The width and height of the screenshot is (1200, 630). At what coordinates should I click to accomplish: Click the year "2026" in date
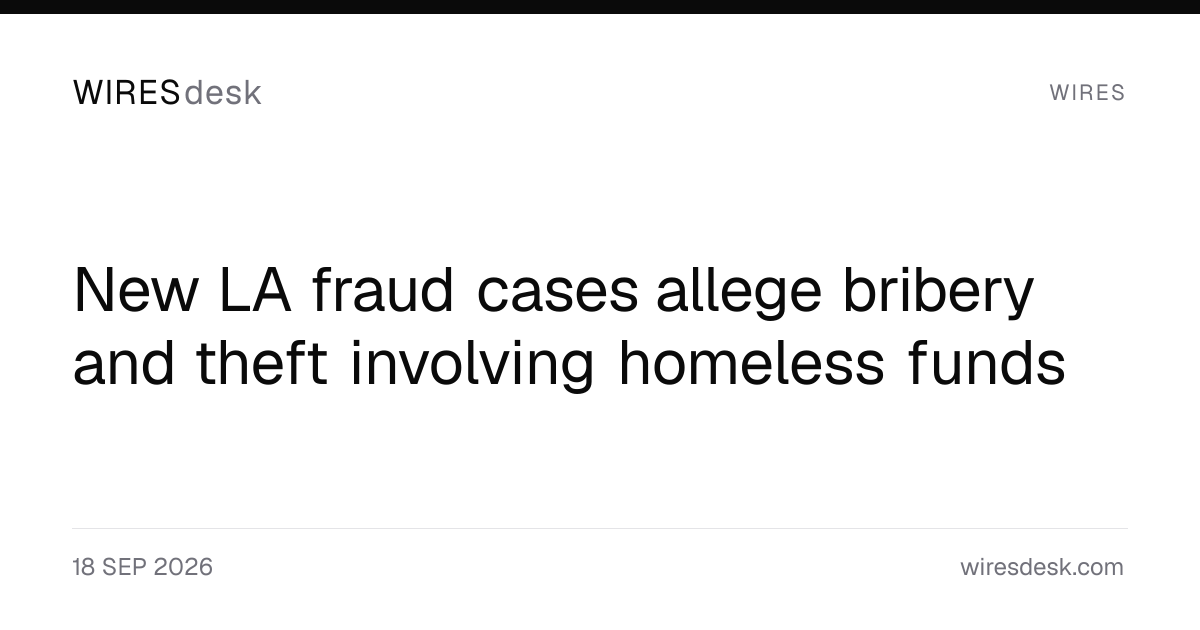(182, 567)
